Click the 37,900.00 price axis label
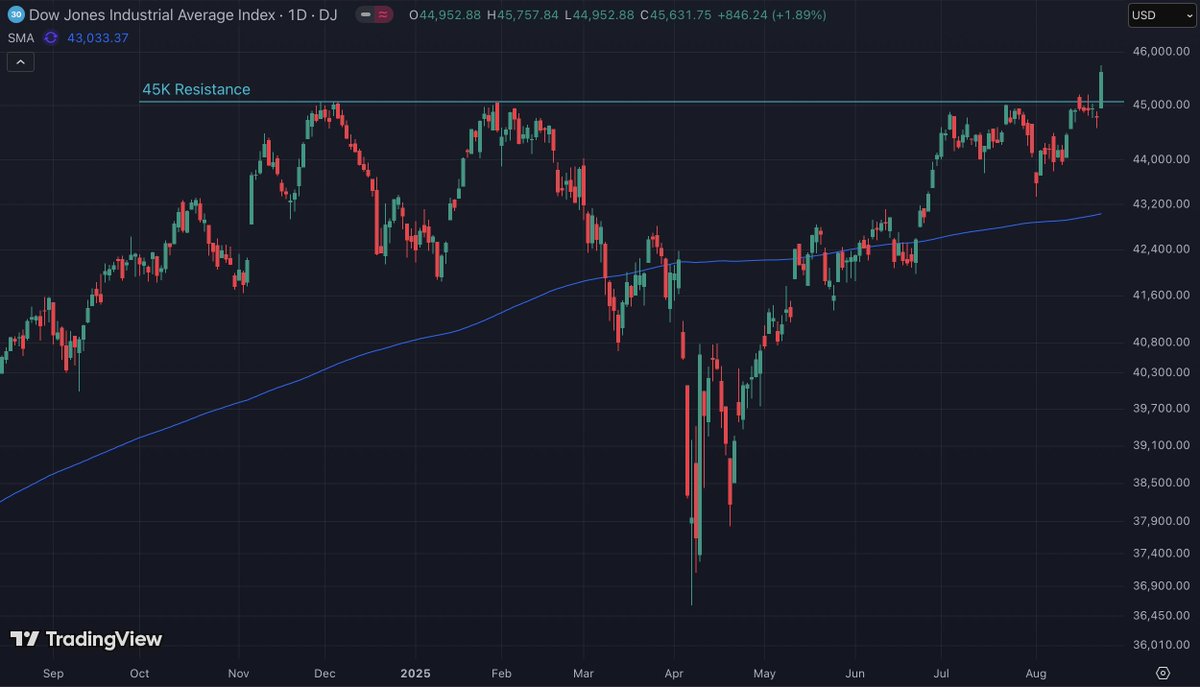Viewport: 1200px width, 687px height. point(1160,521)
